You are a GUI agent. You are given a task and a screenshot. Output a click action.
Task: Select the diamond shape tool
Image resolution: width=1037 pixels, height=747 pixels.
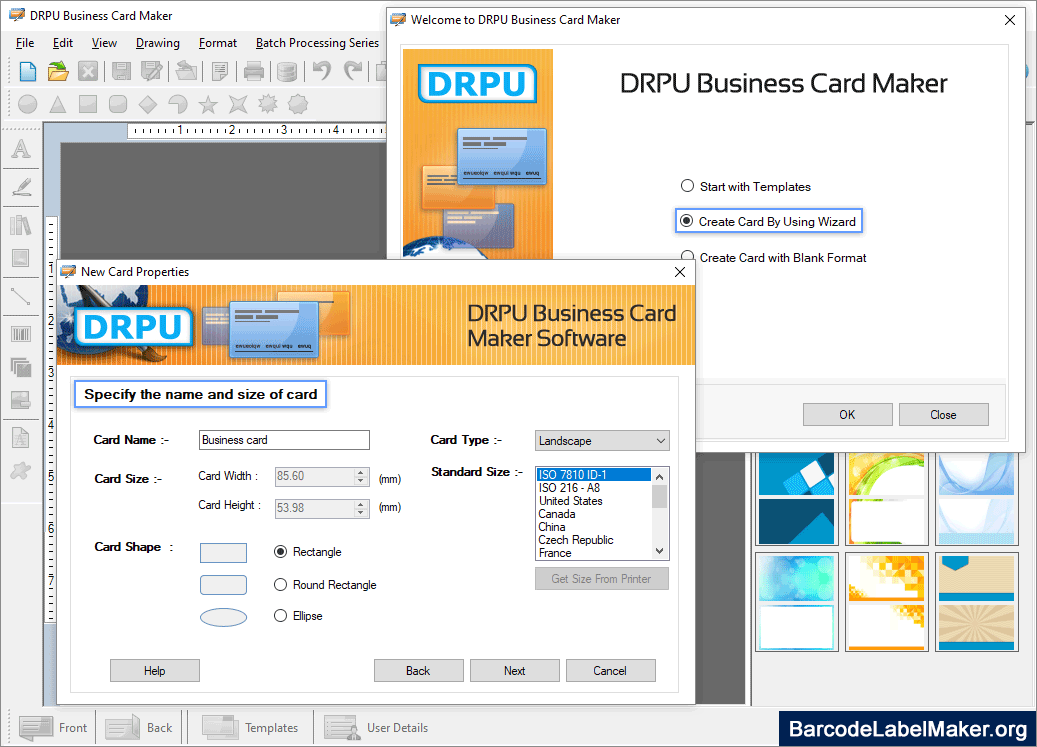click(148, 104)
